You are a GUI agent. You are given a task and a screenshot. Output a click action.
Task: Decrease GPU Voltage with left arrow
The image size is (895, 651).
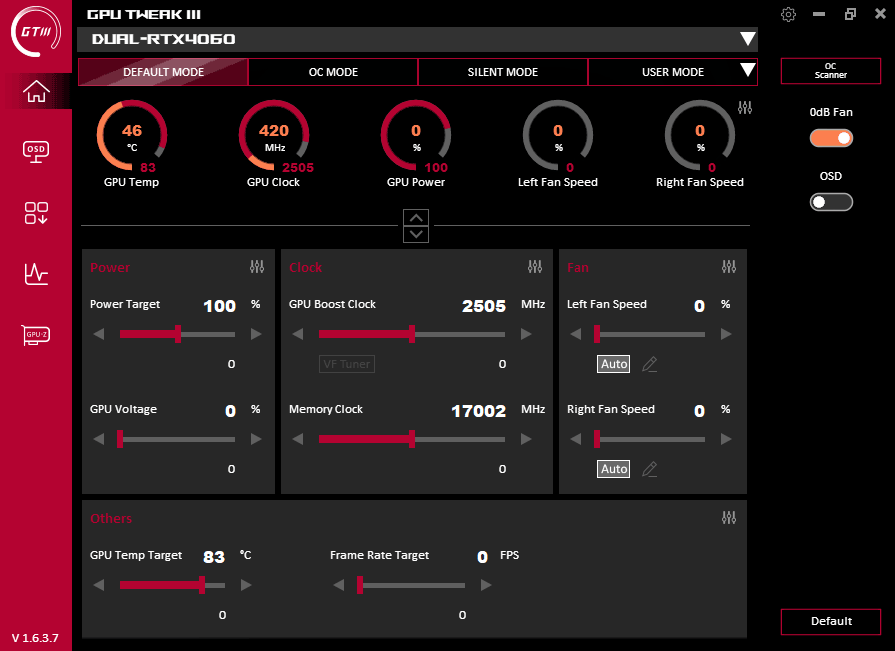(x=99, y=439)
